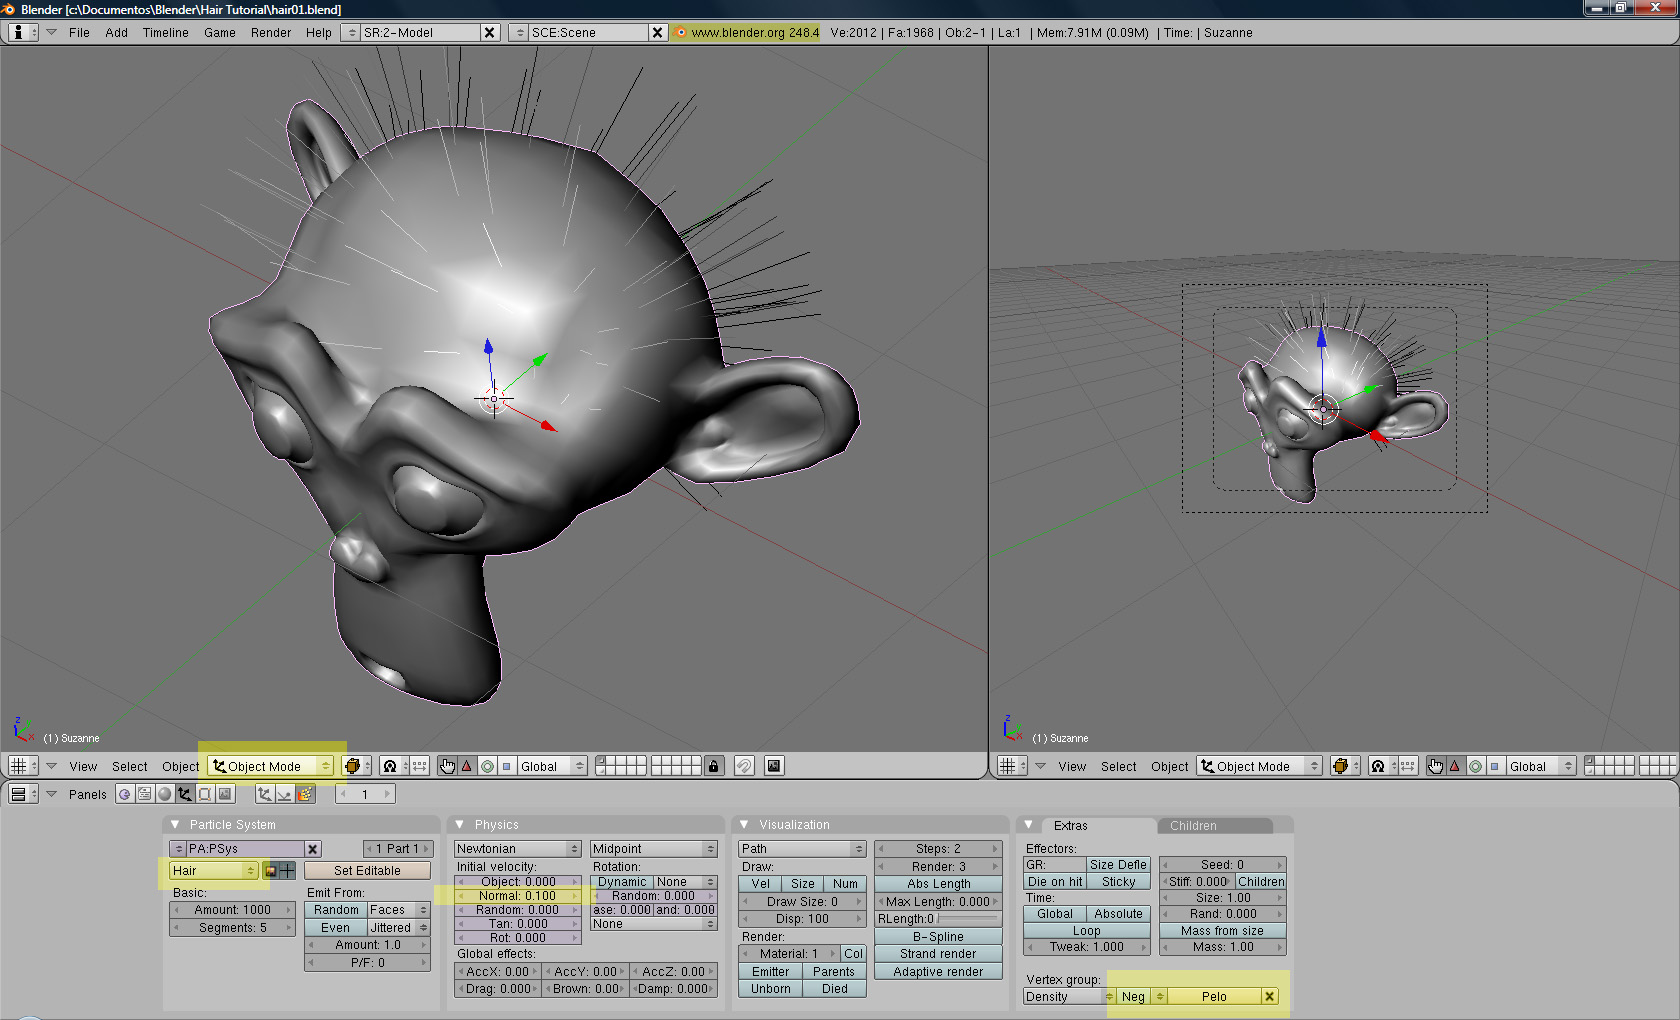Open the Editing context panel icon

pyautogui.click(x=204, y=794)
